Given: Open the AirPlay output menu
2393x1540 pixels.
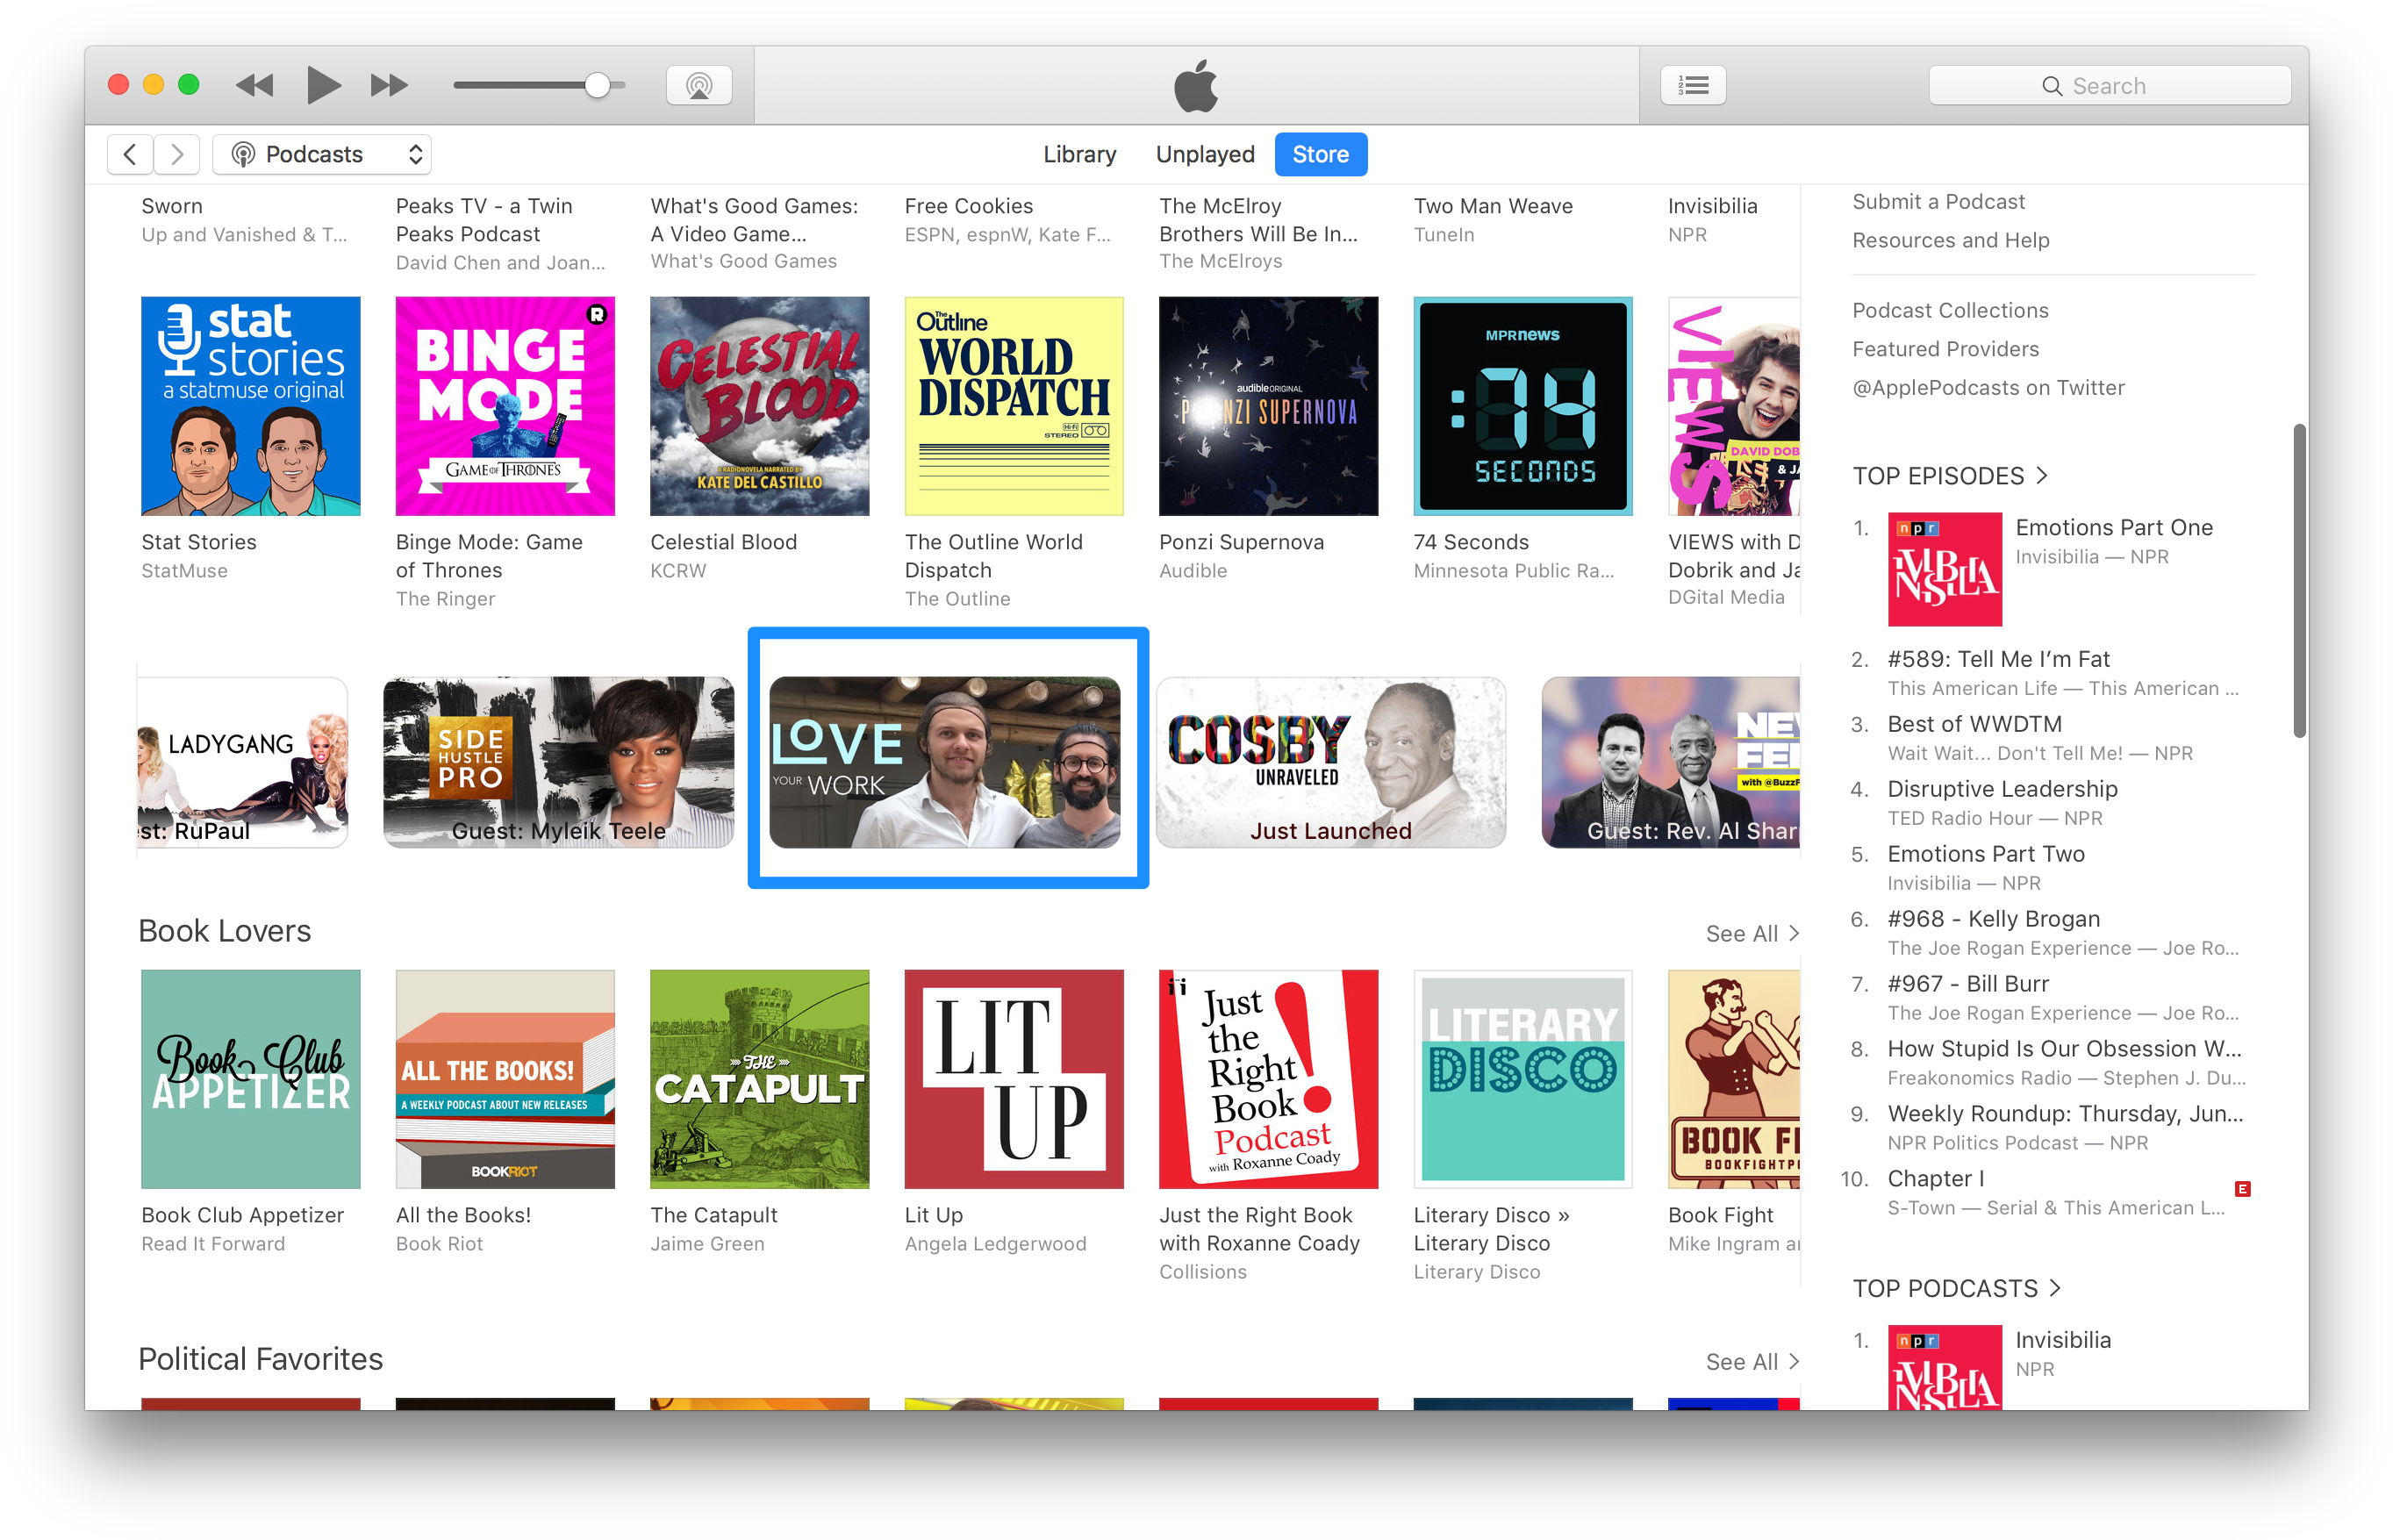Looking at the screenshot, I should coord(699,85).
